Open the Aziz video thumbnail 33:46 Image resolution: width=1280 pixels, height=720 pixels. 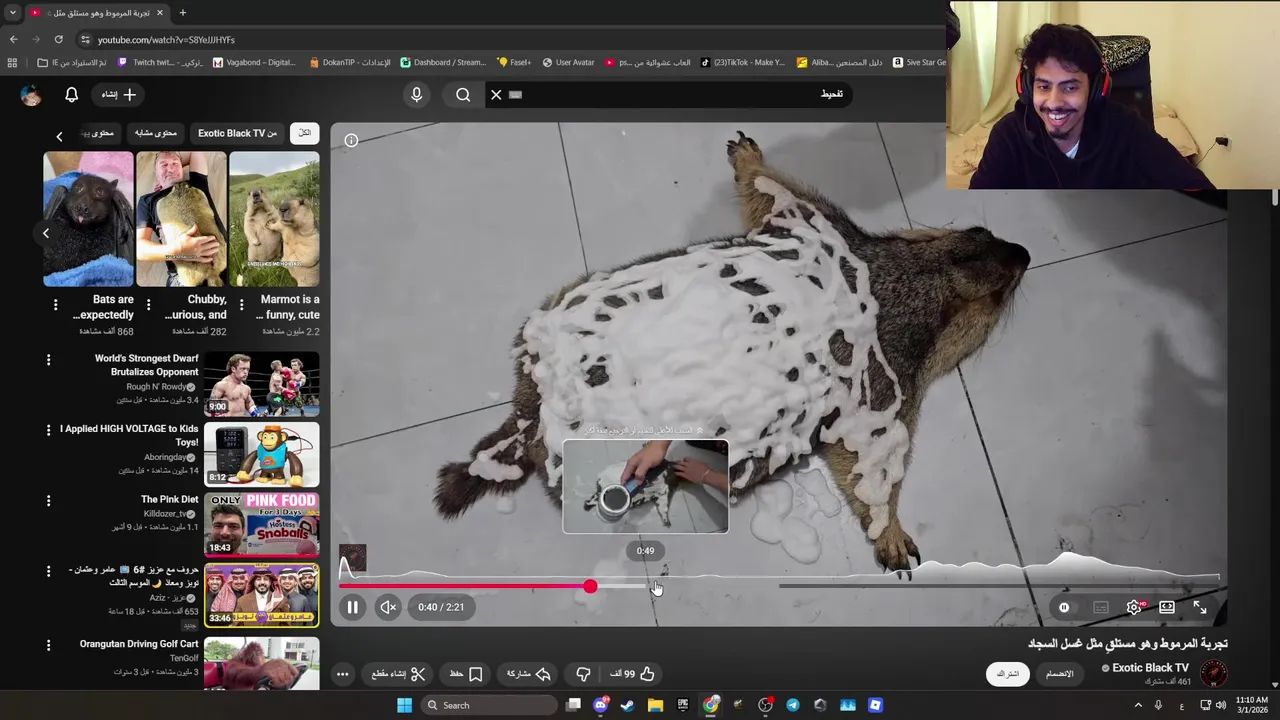262,595
